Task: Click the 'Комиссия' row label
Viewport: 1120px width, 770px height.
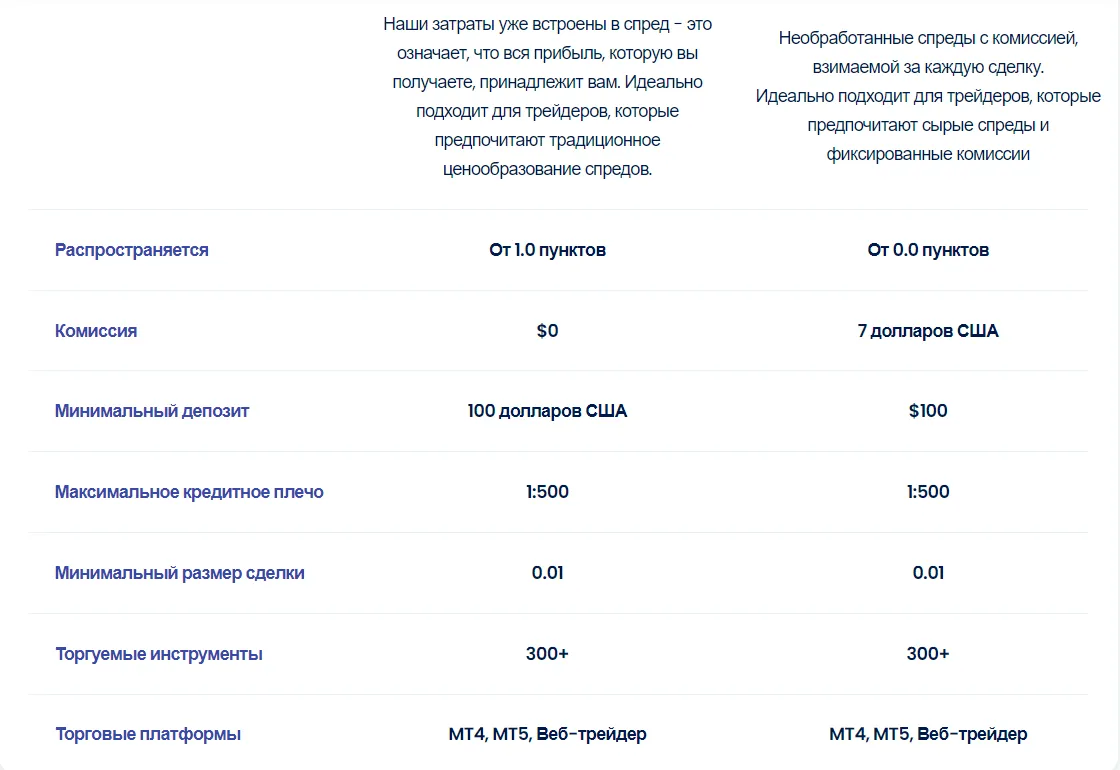Action: (96, 331)
